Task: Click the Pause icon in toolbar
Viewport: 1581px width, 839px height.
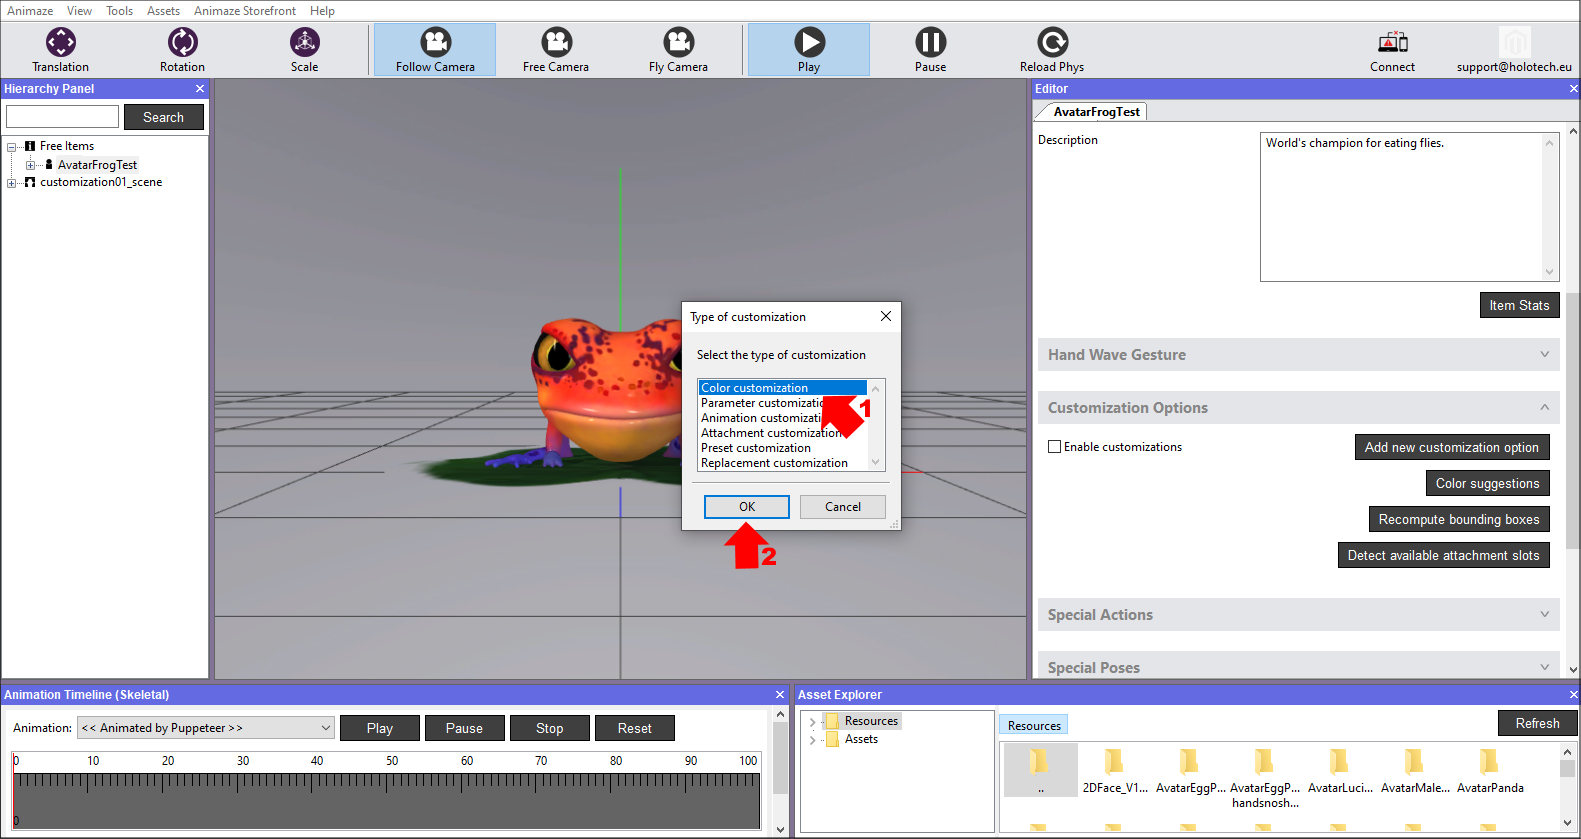Action: coord(930,43)
